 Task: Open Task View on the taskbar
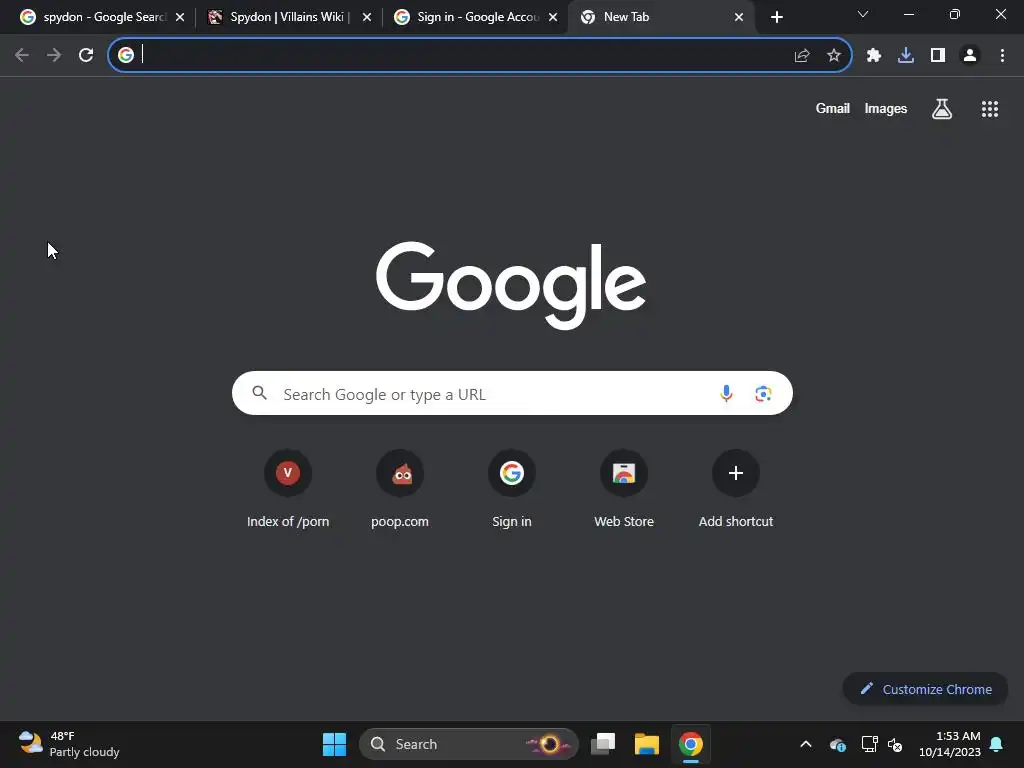603,744
